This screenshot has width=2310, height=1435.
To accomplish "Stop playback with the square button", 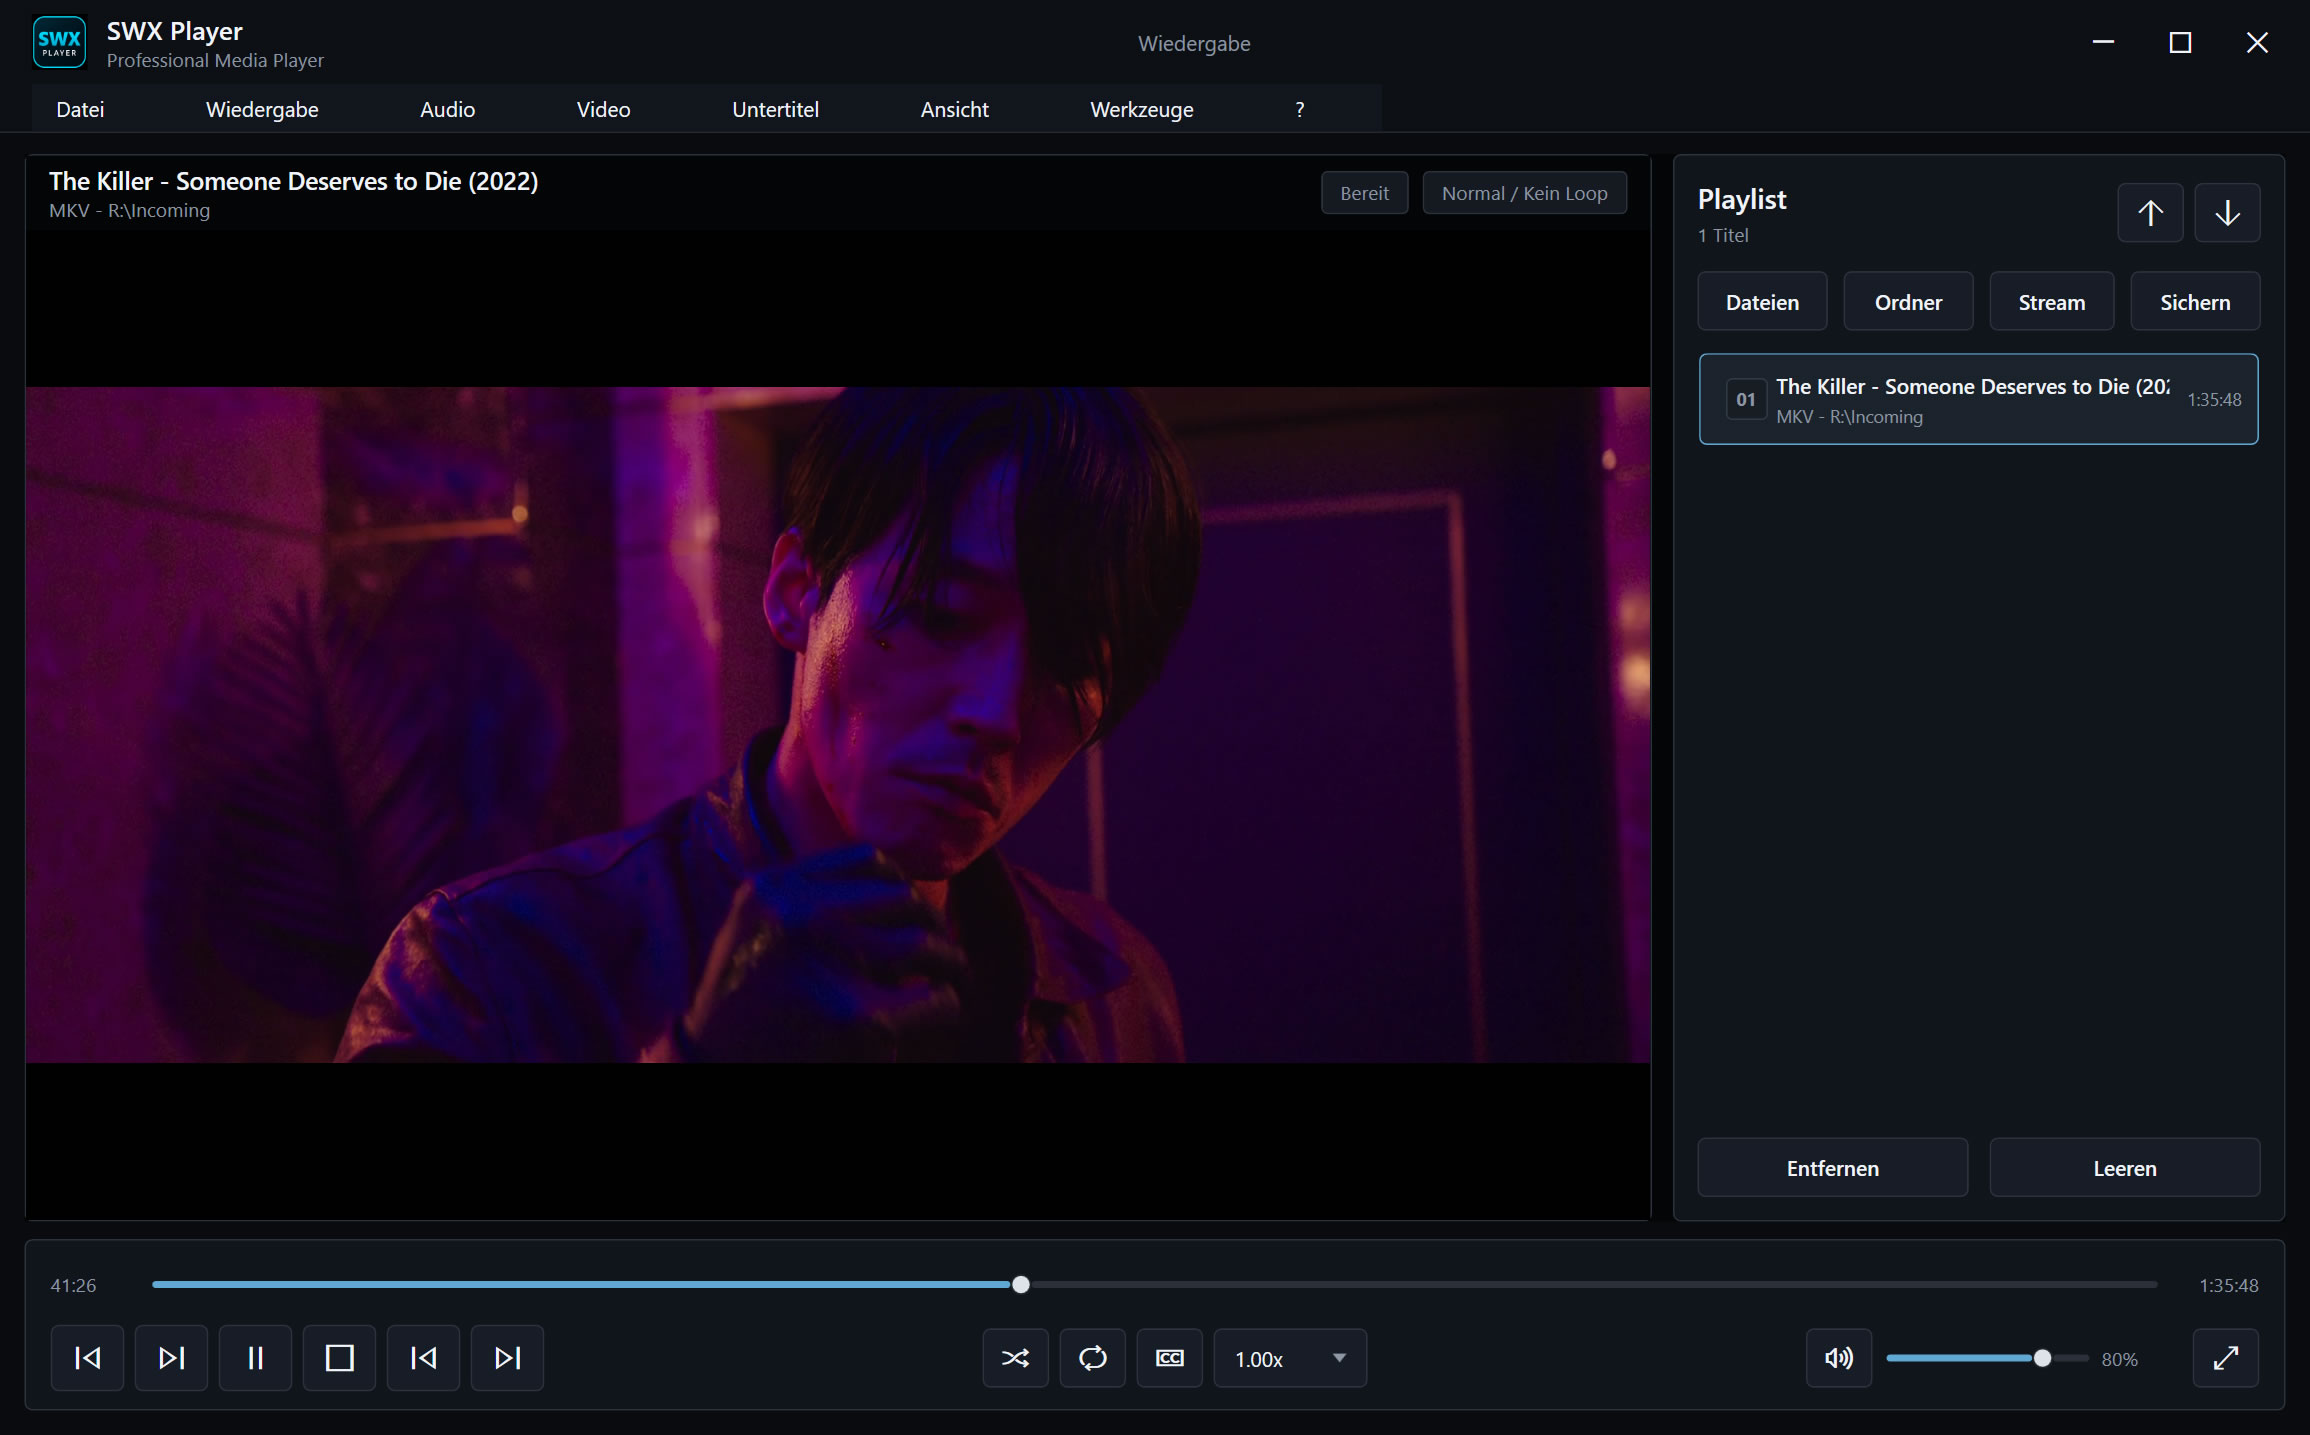I will click(x=339, y=1357).
